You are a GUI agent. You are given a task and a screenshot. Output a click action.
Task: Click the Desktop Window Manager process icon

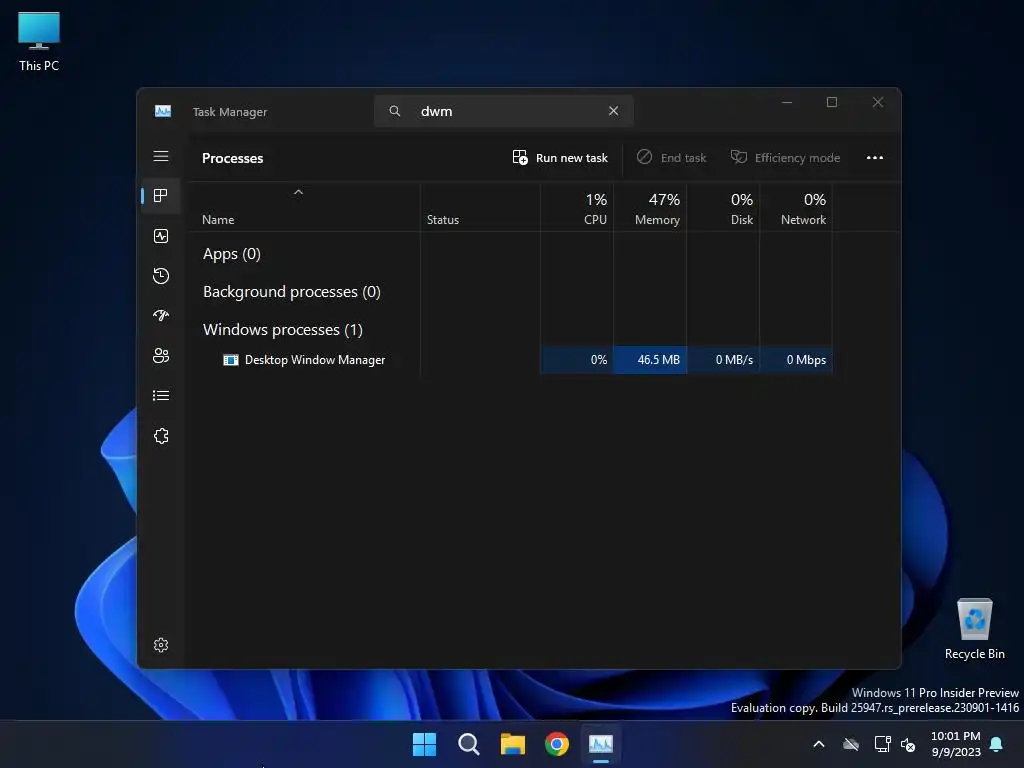pos(231,360)
